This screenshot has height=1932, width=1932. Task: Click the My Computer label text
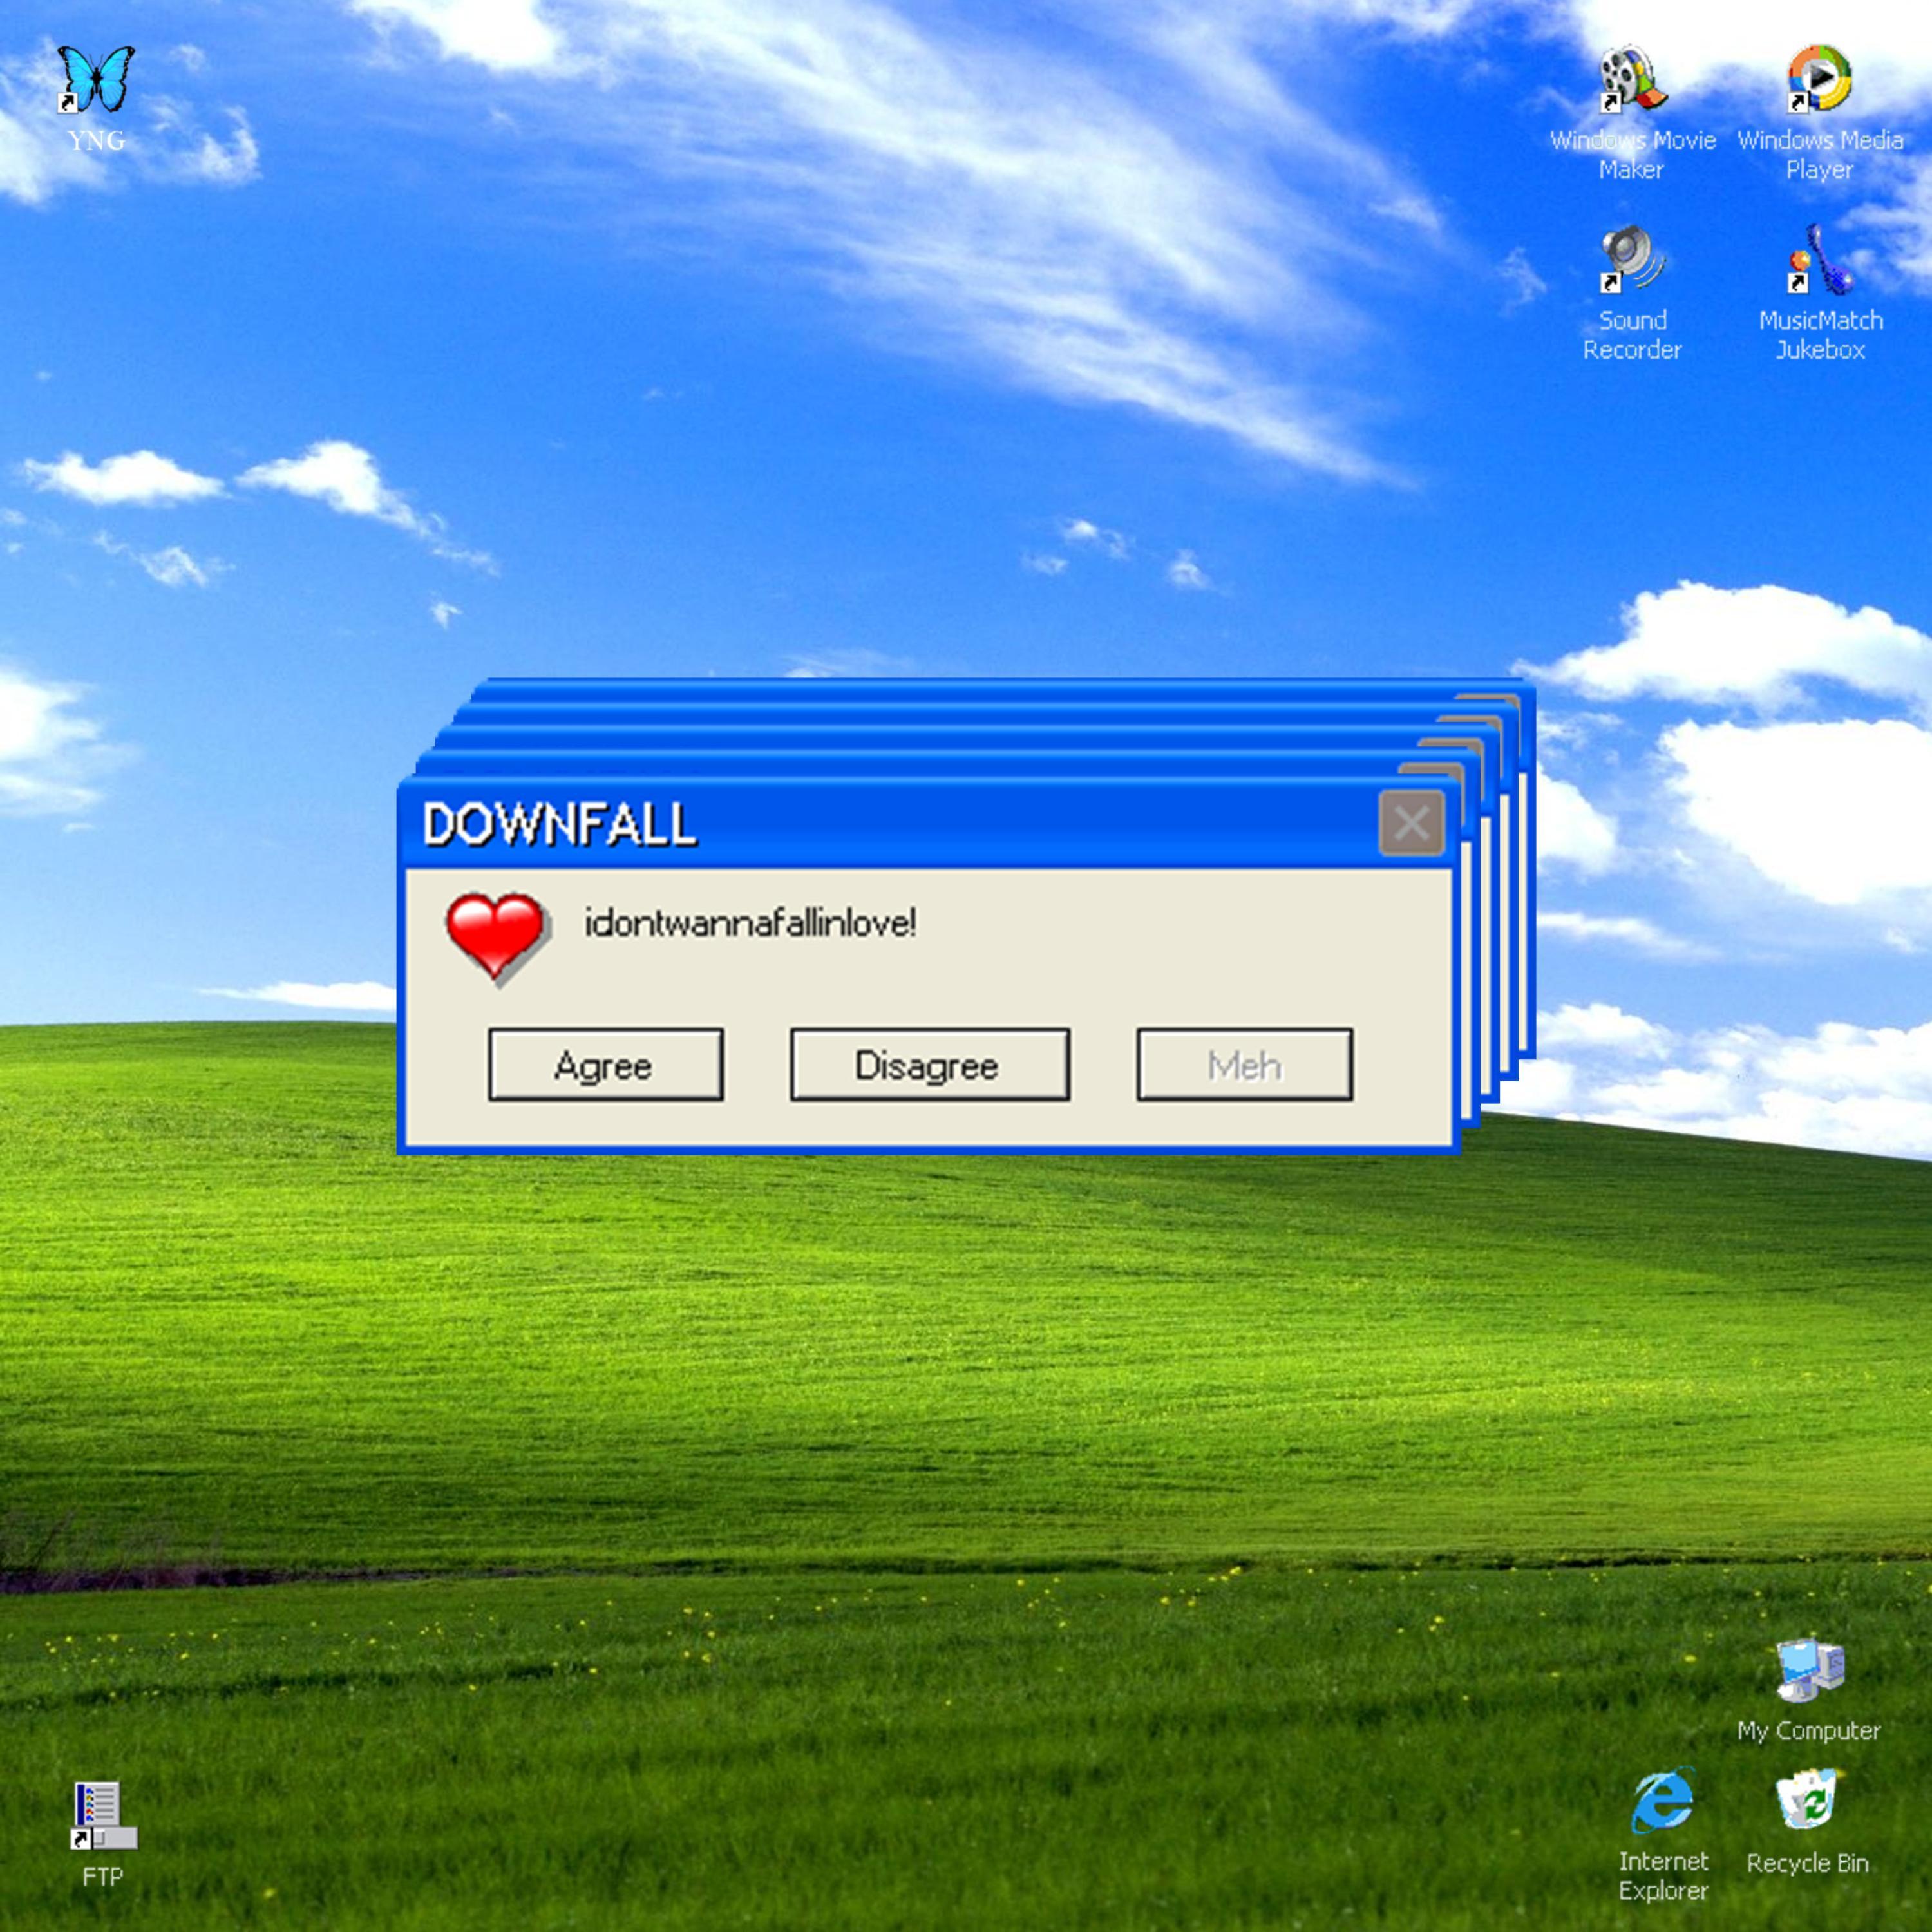point(1809,1731)
